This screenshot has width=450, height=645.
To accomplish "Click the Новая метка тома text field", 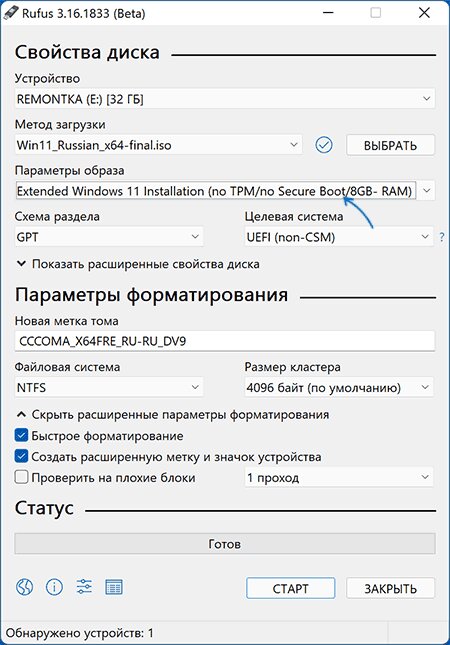I will (x=225, y=341).
